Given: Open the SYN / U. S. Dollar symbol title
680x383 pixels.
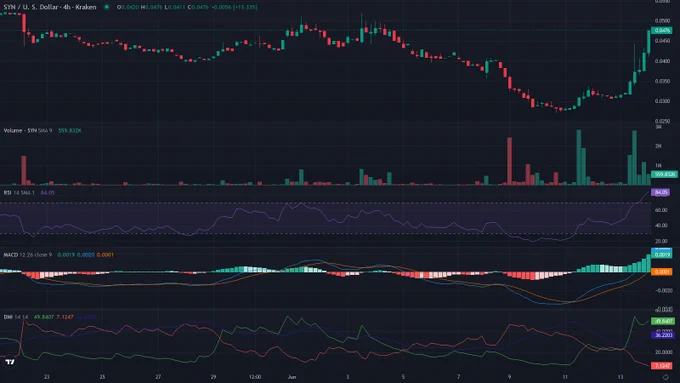Looking at the screenshot, I should (x=50, y=7).
